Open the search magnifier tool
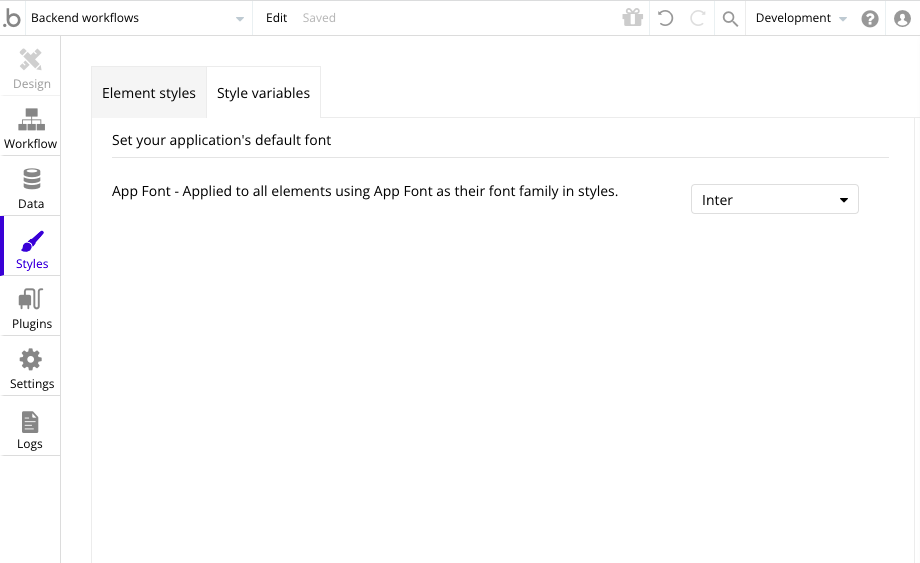Screen dimensions: 920x563 pos(730,18)
